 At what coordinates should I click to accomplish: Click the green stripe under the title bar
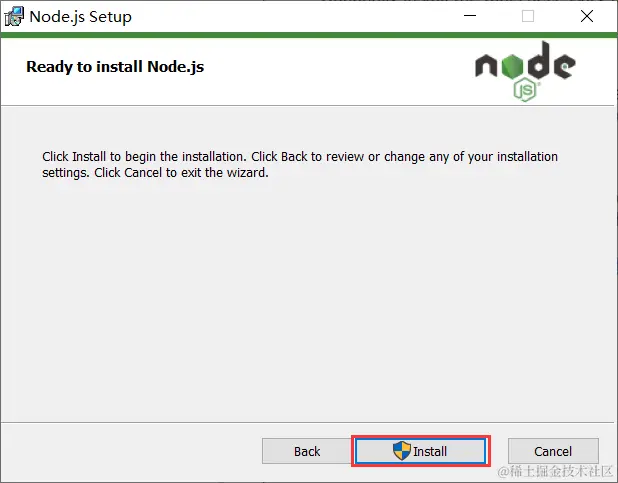[x=300, y=36]
